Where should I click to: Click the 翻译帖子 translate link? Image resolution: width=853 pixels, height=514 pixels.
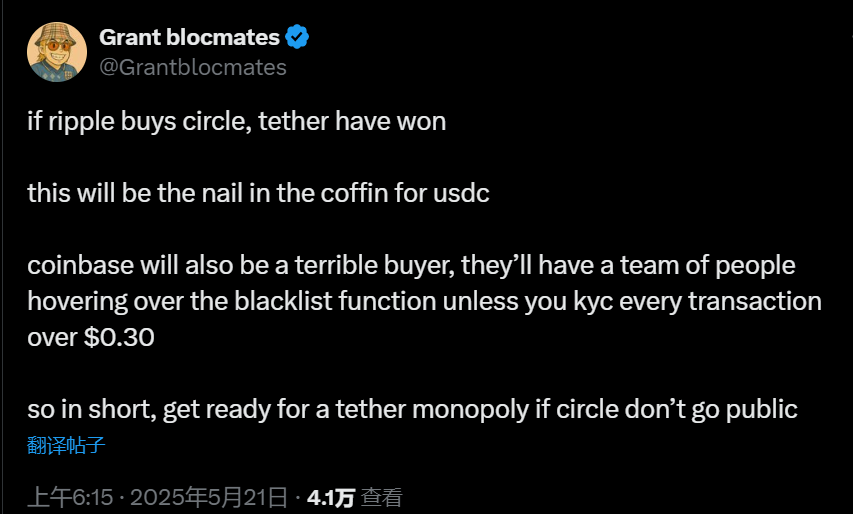click(x=66, y=446)
